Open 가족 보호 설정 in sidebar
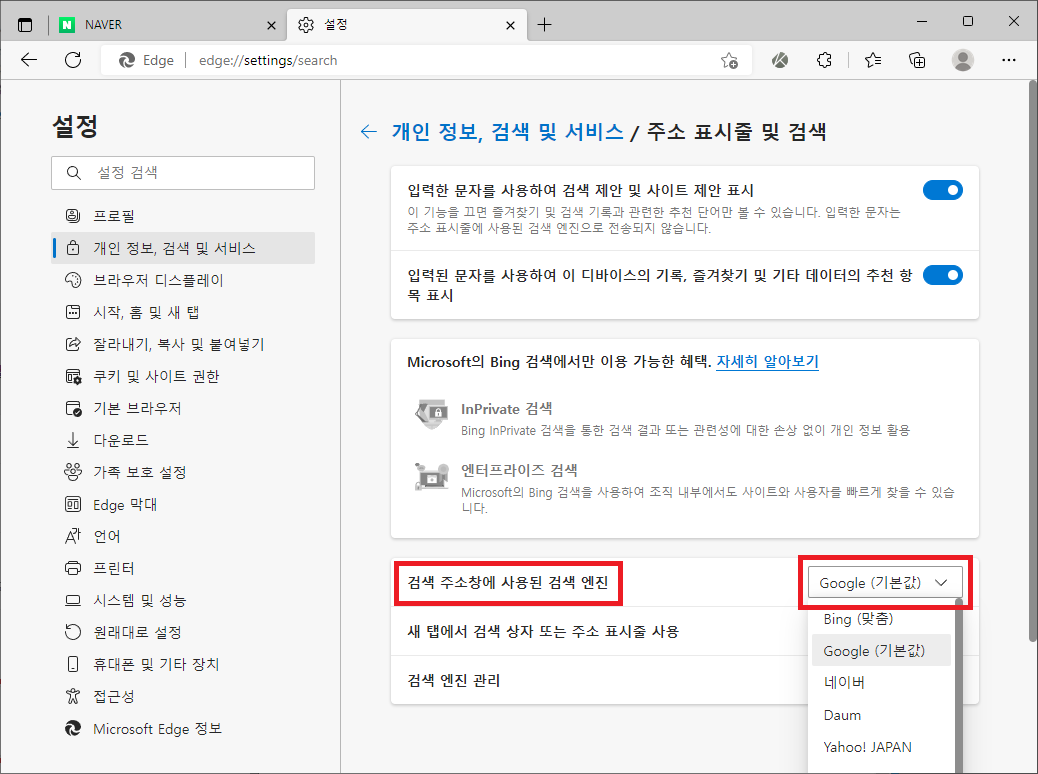The height and width of the screenshot is (774, 1038). coord(183,472)
